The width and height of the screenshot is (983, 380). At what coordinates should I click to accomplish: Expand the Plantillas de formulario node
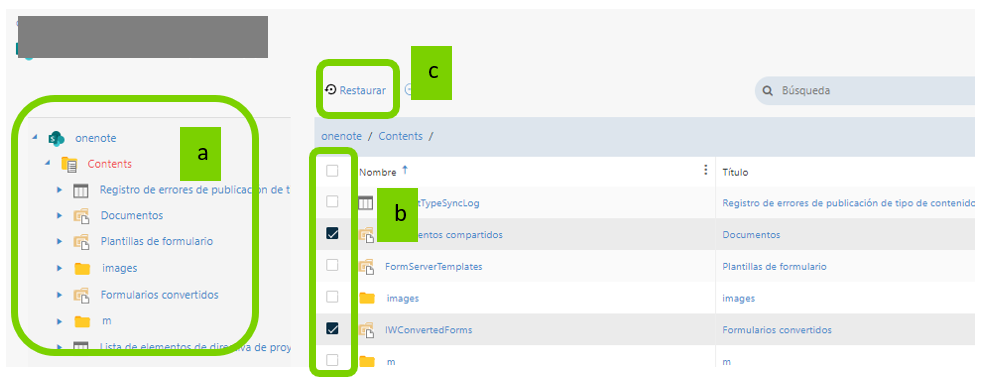tap(60, 241)
